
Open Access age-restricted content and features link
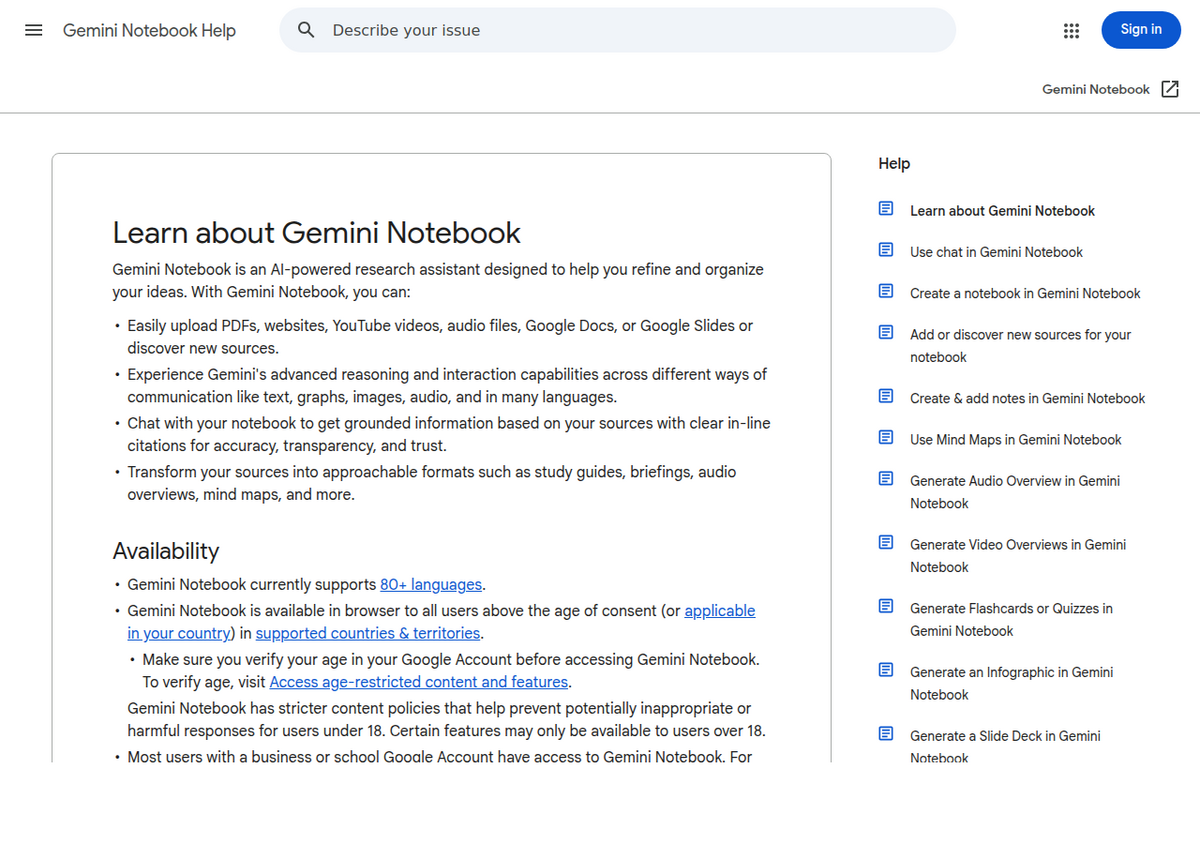coord(419,682)
